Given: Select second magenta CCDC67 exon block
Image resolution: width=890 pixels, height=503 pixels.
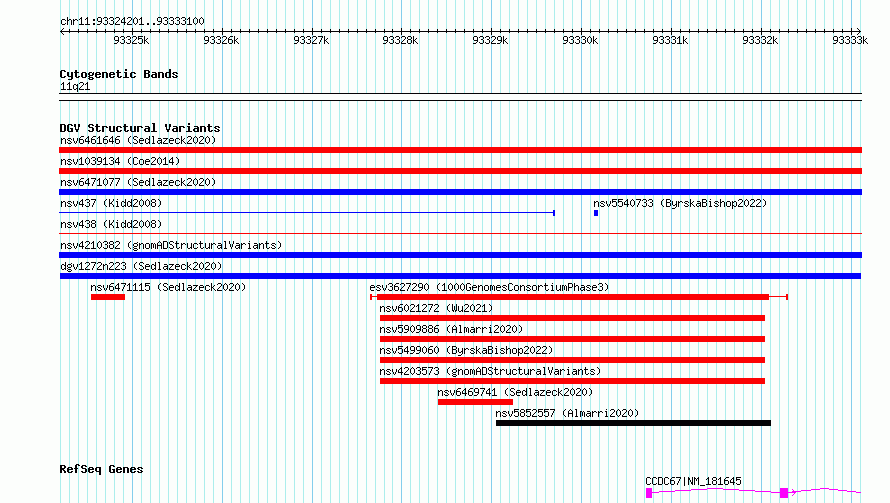Looking at the screenshot, I should 784,493.
